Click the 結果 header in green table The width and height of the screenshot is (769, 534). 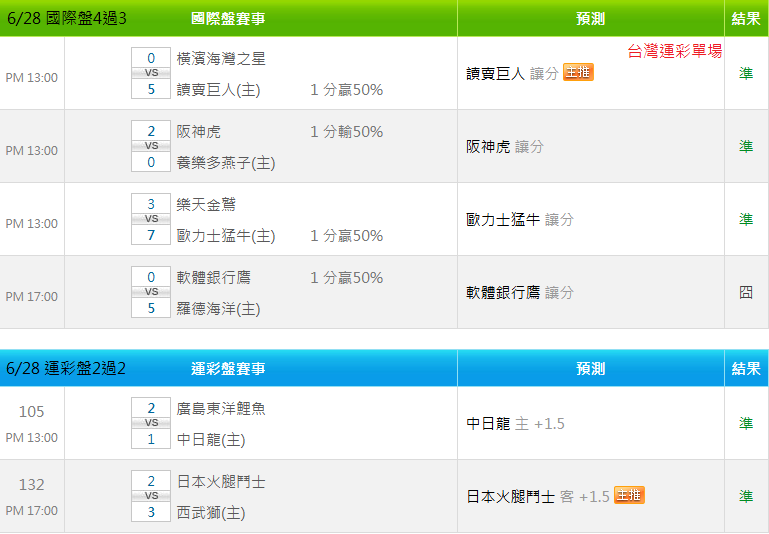pos(746,19)
